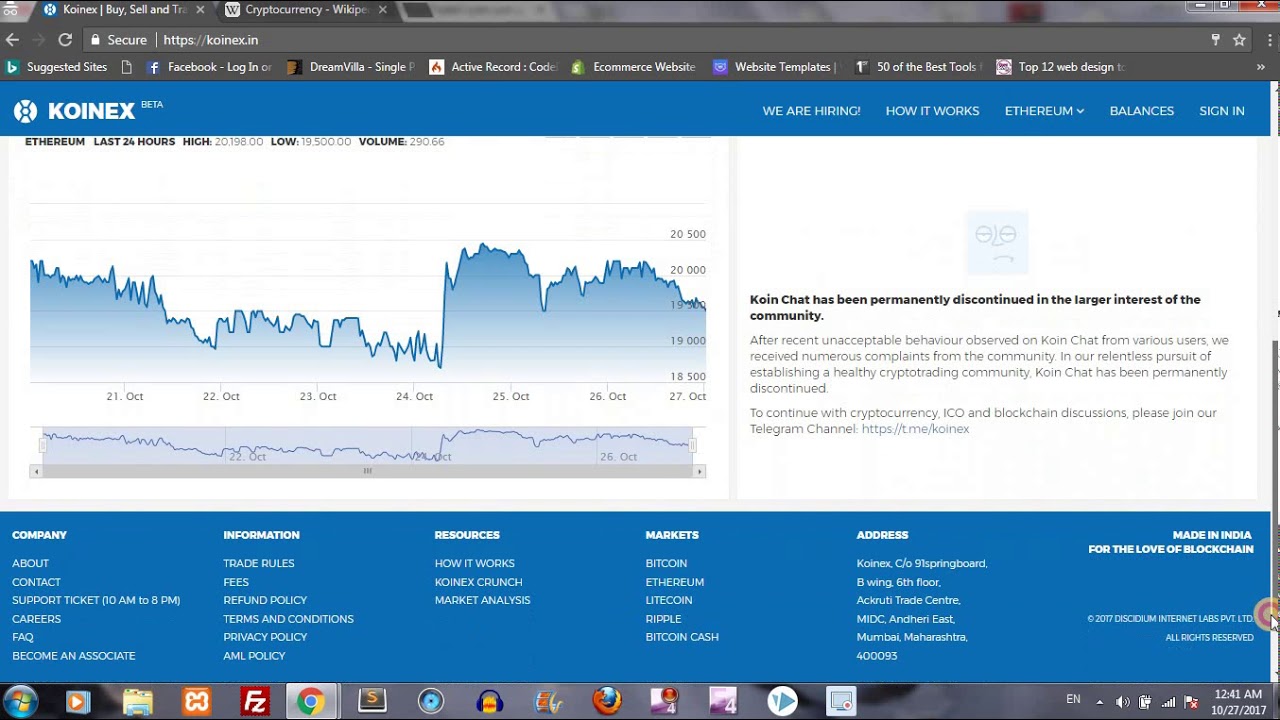
Task: Open XAMPP from taskbar
Action: pyautogui.click(x=196, y=701)
